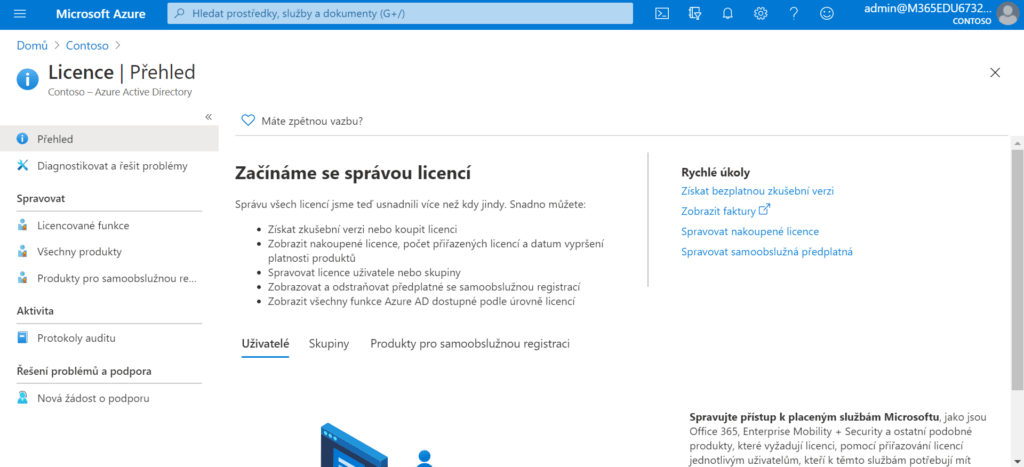The height and width of the screenshot is (467, 1024).
Task: Click the Rychlé úkoly heading
Action: 715,172
